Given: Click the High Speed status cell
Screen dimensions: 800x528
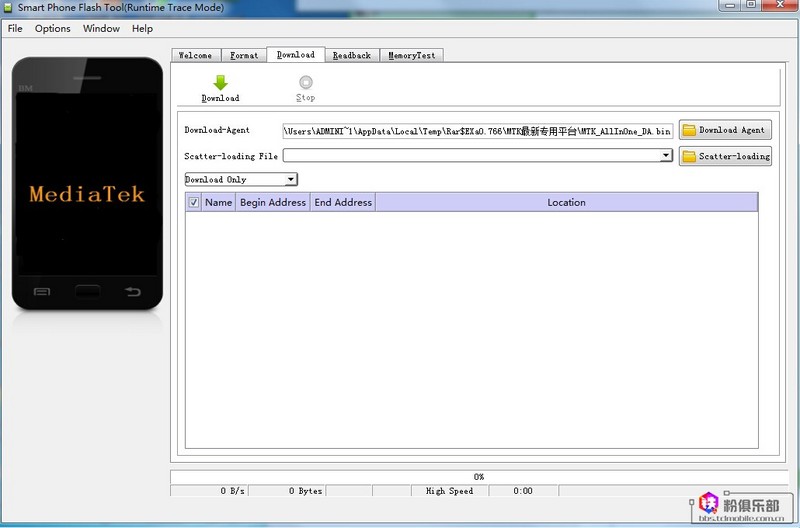Looking at the screenshot, I should [449, 491].
